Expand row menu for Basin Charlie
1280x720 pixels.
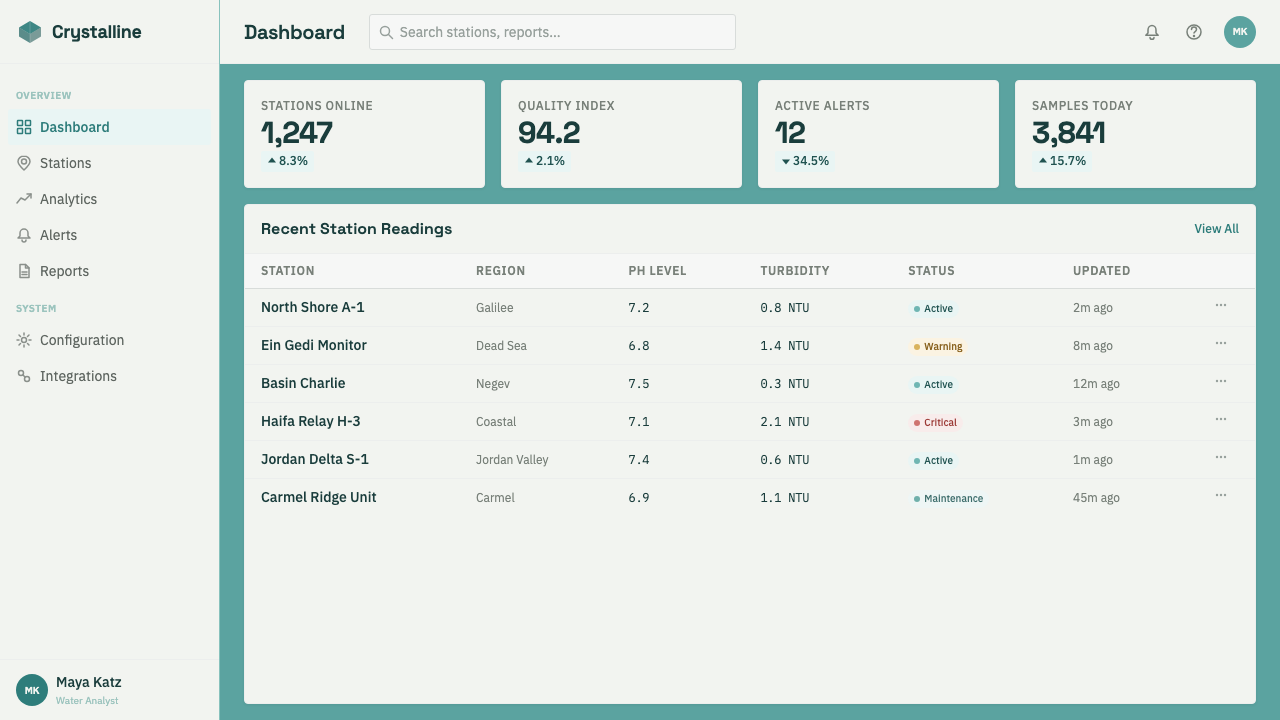pyautogui.click(x=1221, y=382)
